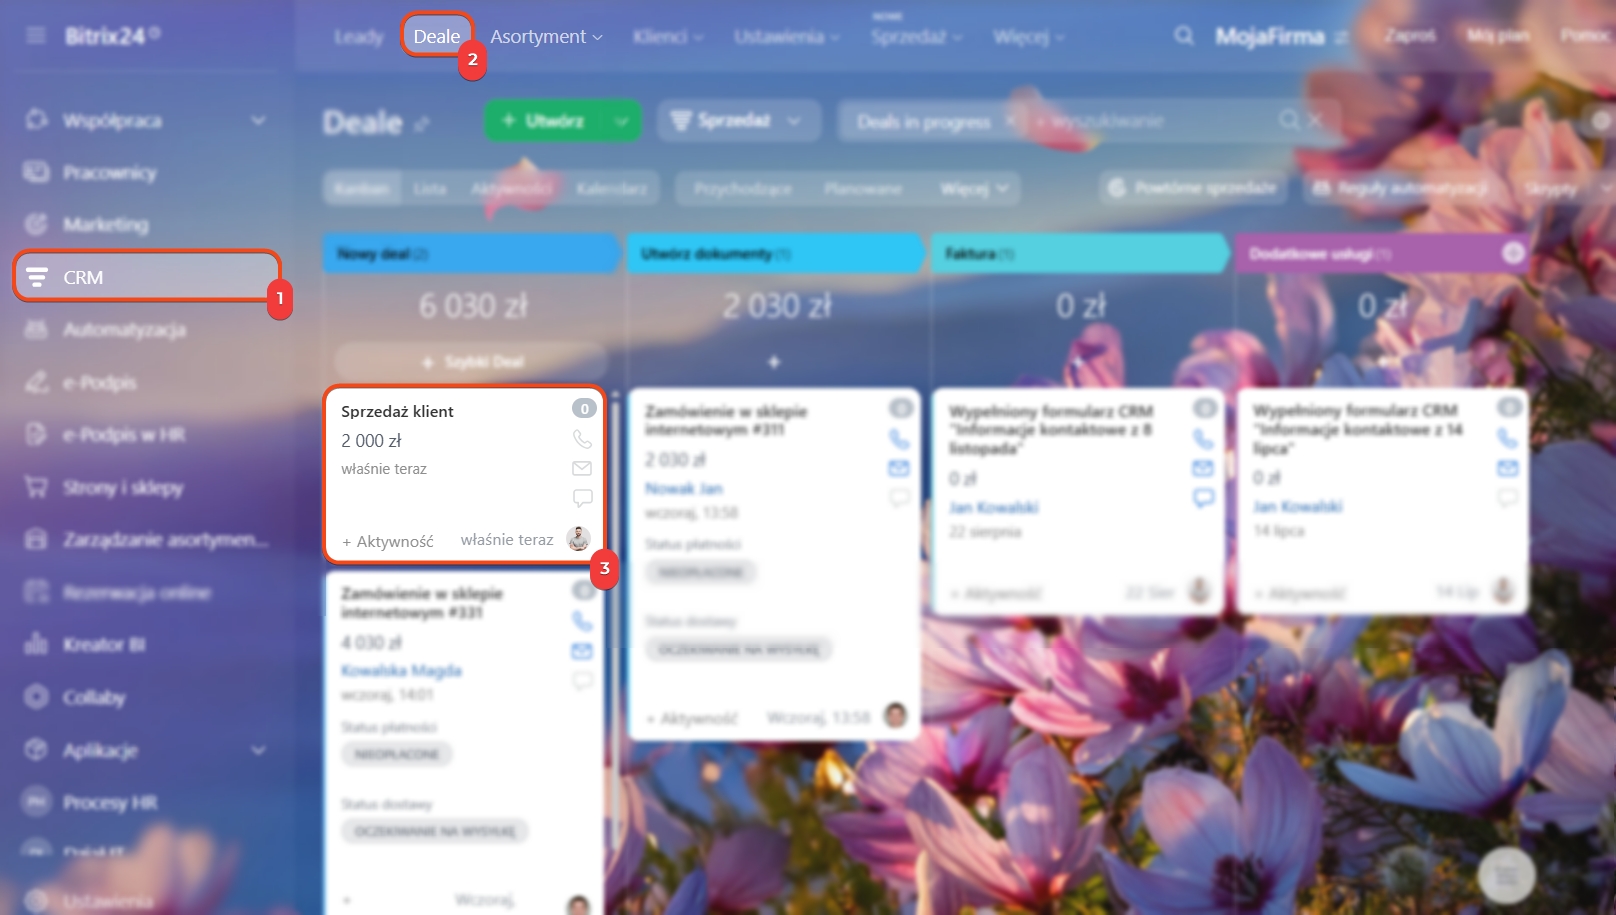
Task: Click the MojaFirma account name
Action: (x=1270, y=36)
